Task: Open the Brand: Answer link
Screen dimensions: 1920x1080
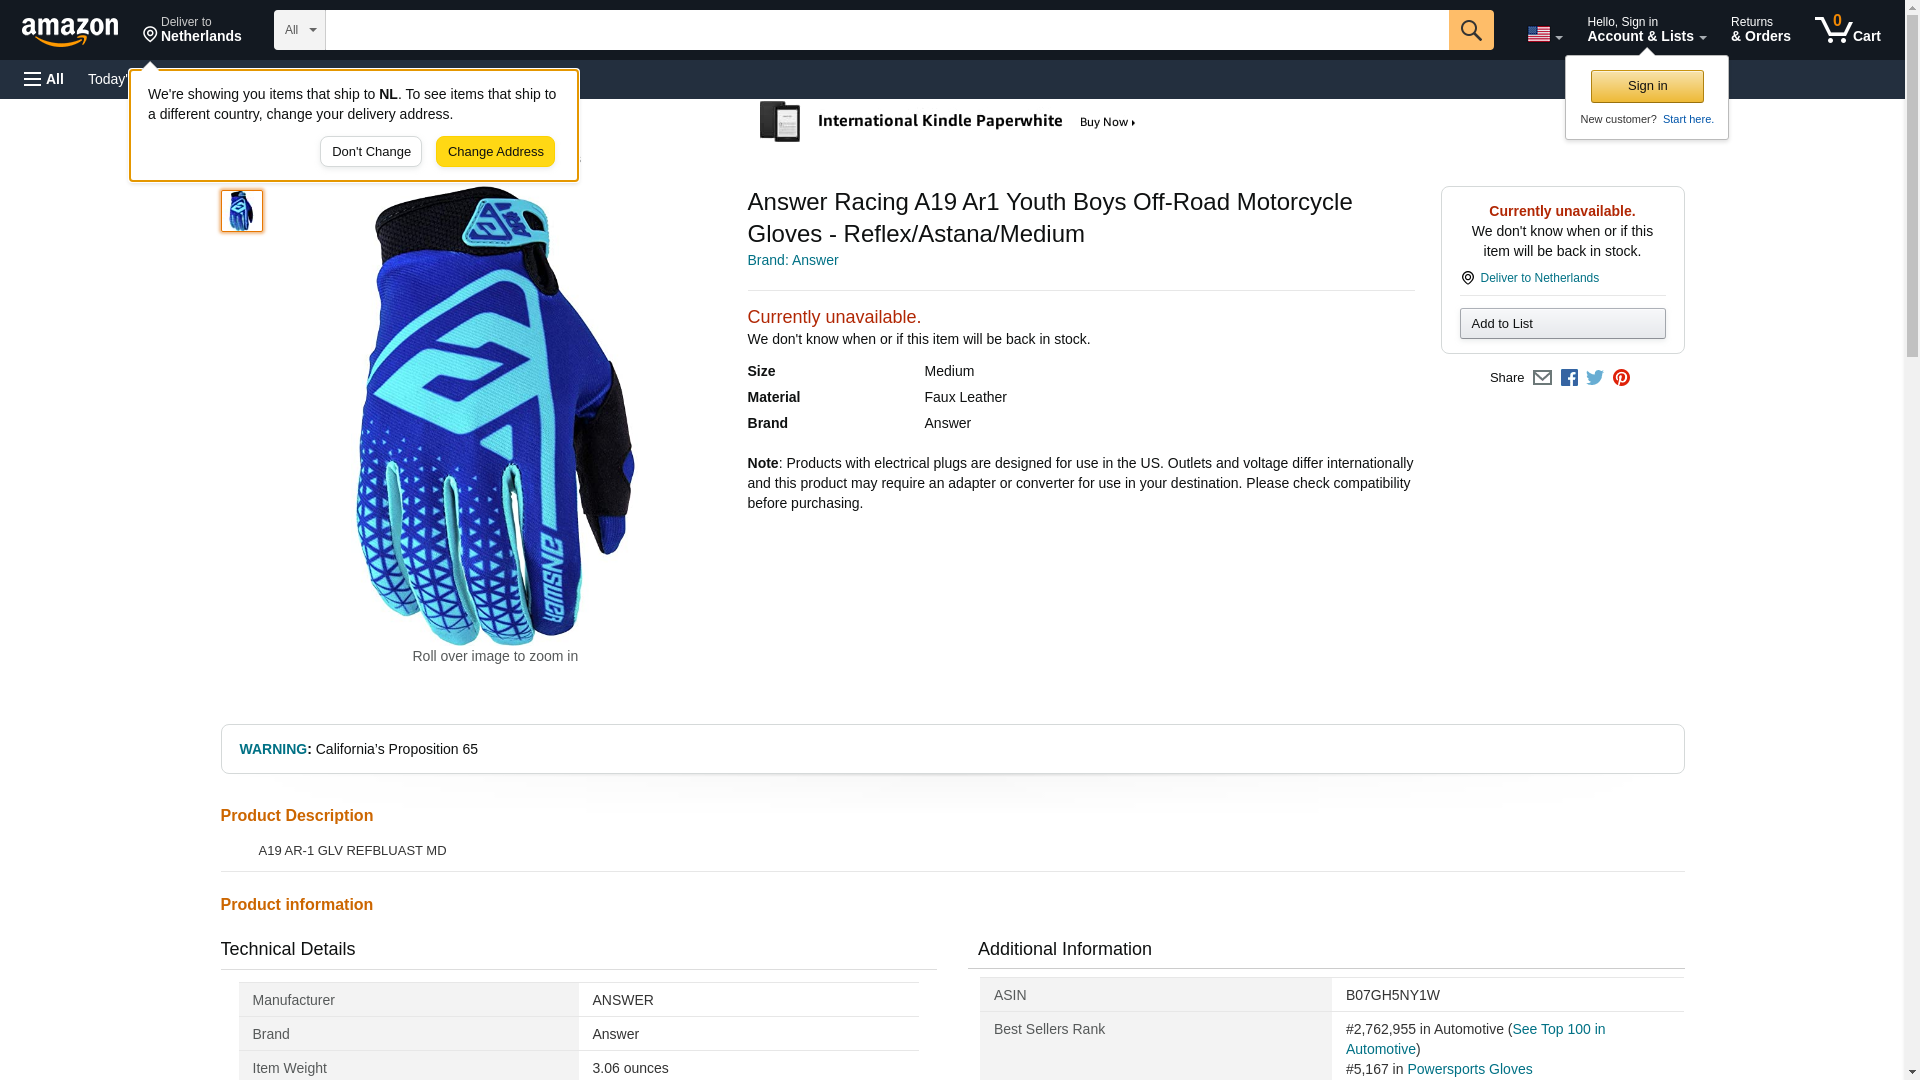Action: 792,260
